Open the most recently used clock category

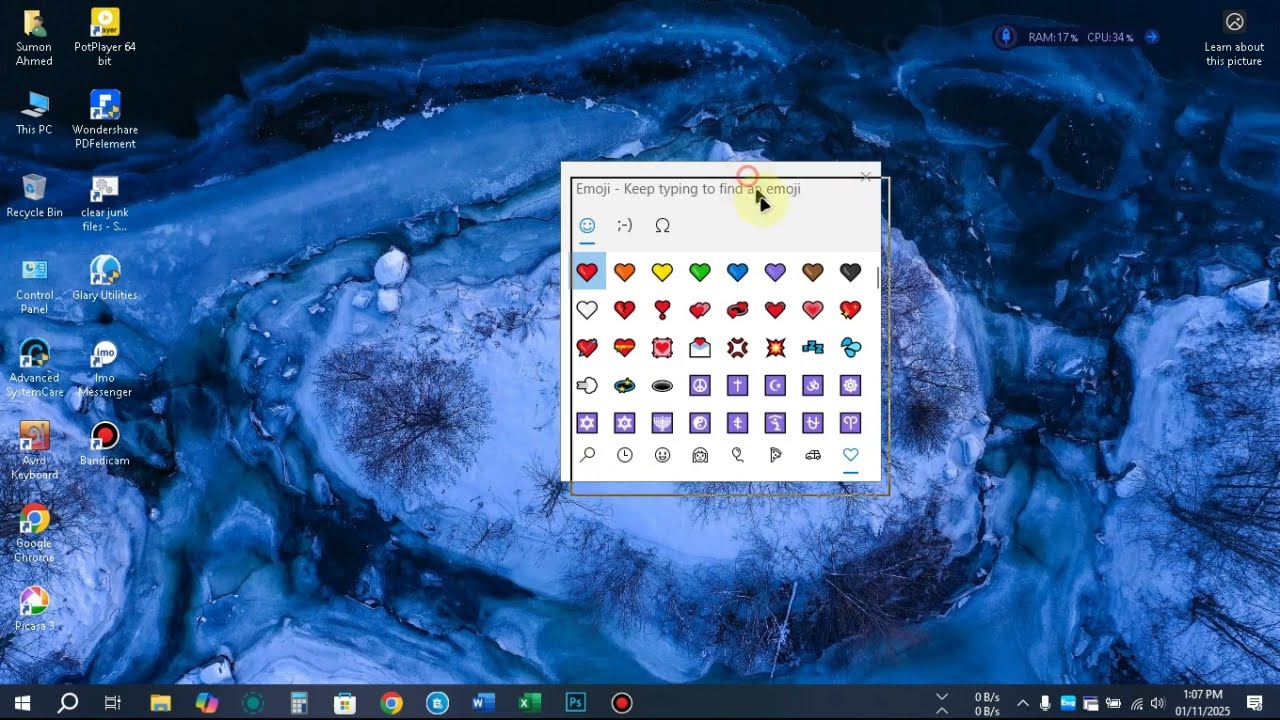click(x=625, y=455)
